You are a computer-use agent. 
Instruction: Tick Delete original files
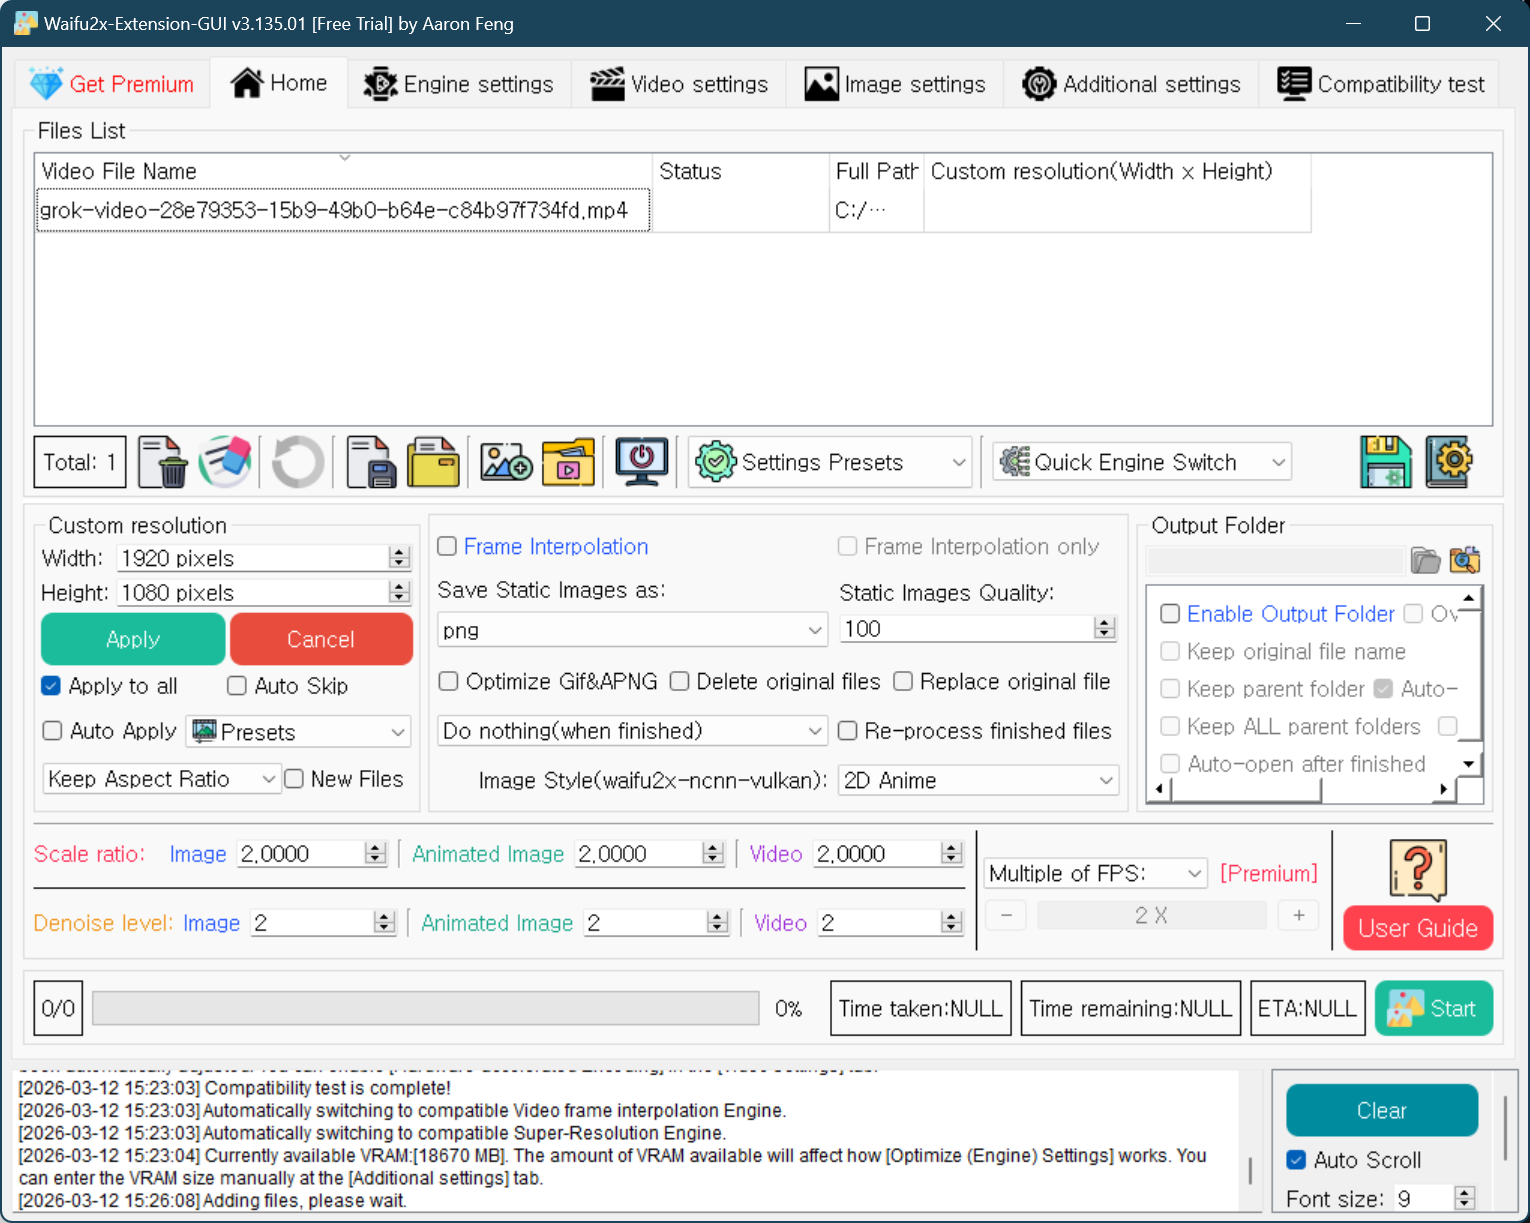coord(680,681)
